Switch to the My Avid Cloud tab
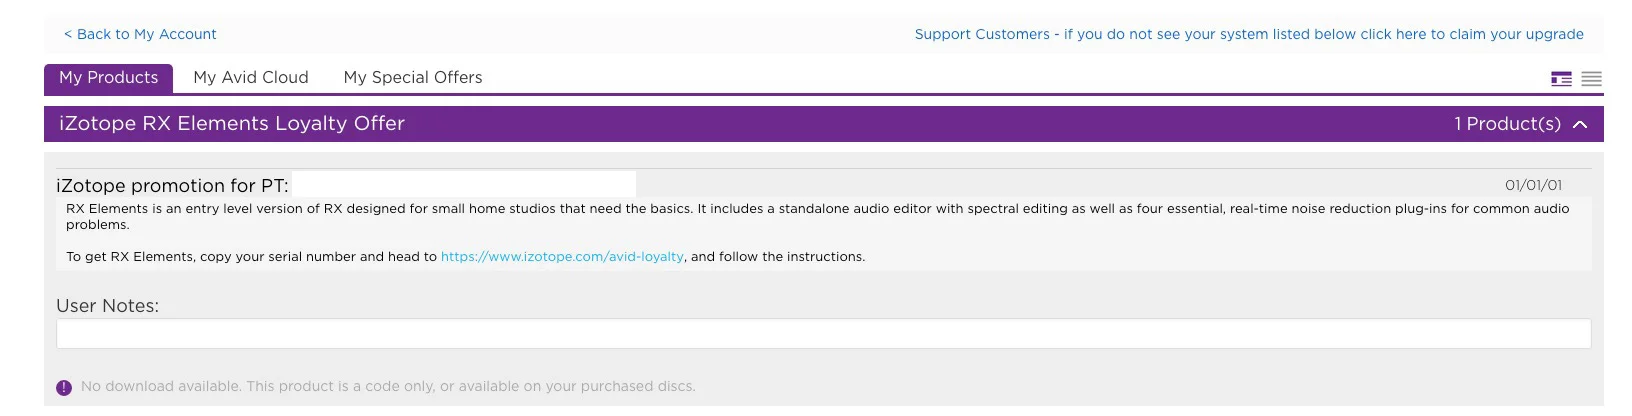 tap(251, 78)
